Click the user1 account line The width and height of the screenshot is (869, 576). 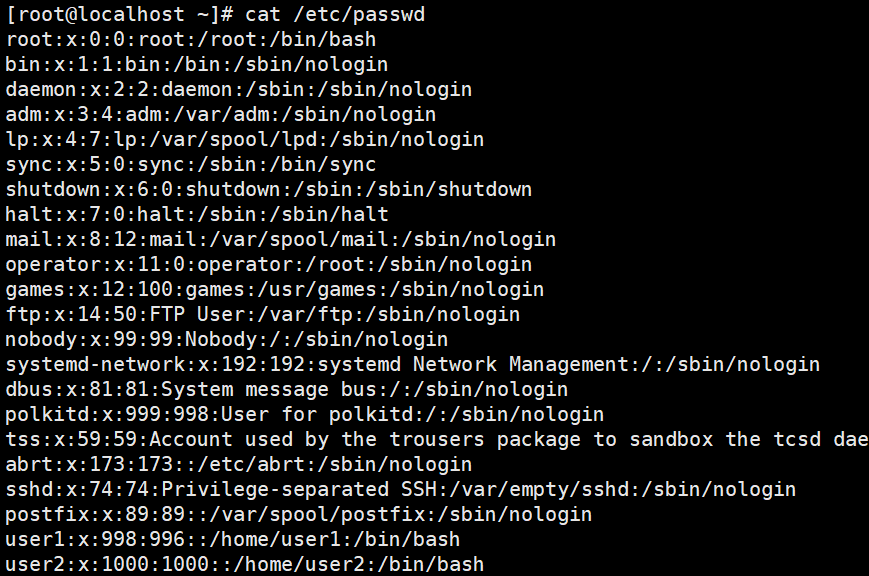pyautogui.click(x=232, y=539)
